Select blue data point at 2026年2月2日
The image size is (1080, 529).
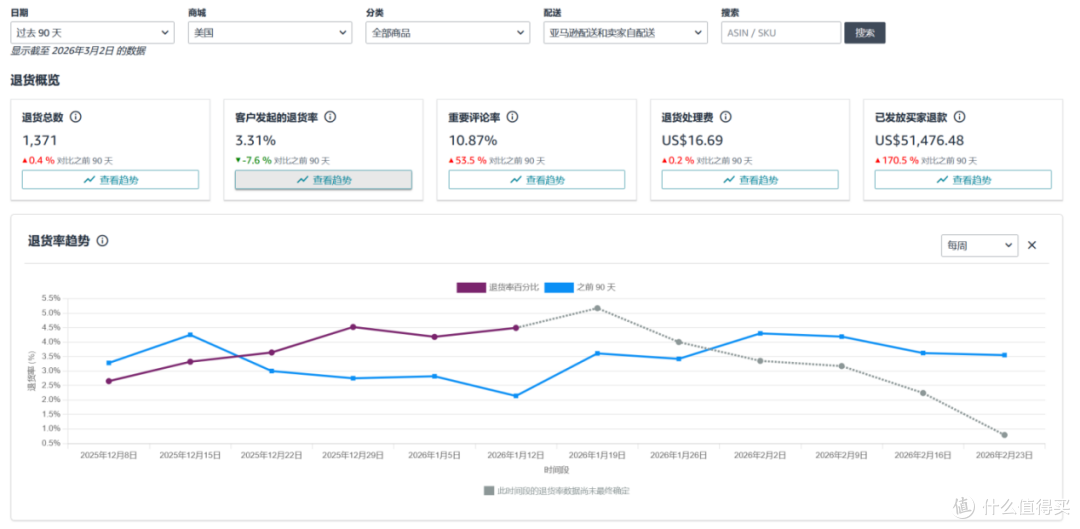click(x=760, y=333)
